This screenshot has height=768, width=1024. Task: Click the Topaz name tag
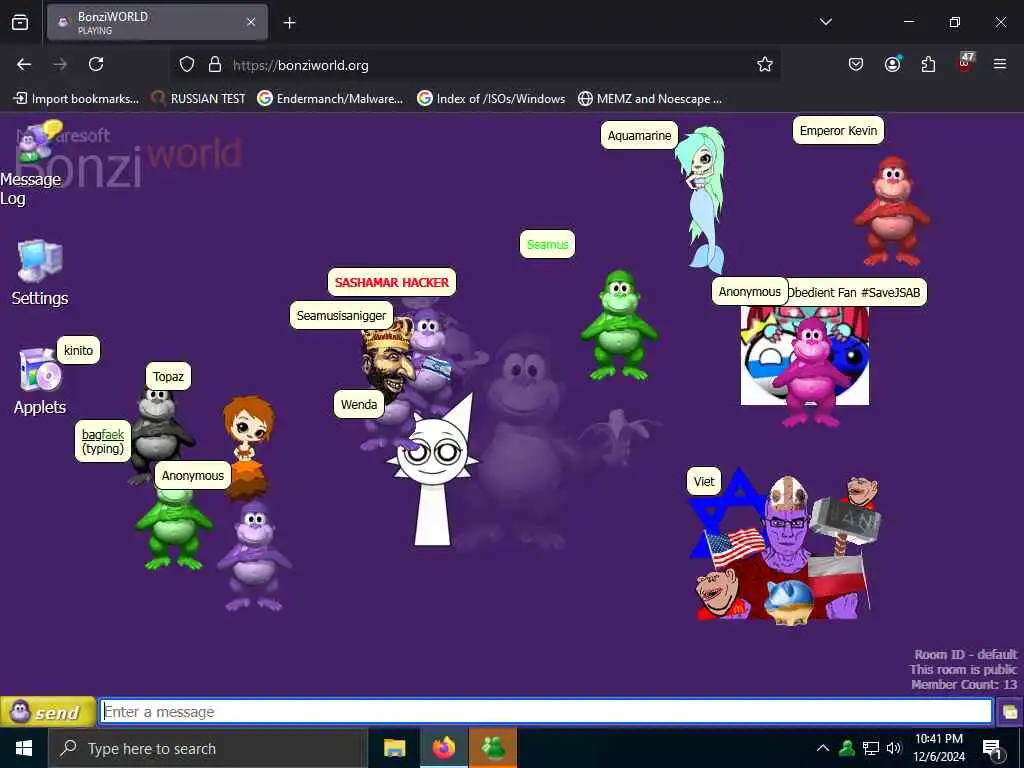click(x=168, y=376)
